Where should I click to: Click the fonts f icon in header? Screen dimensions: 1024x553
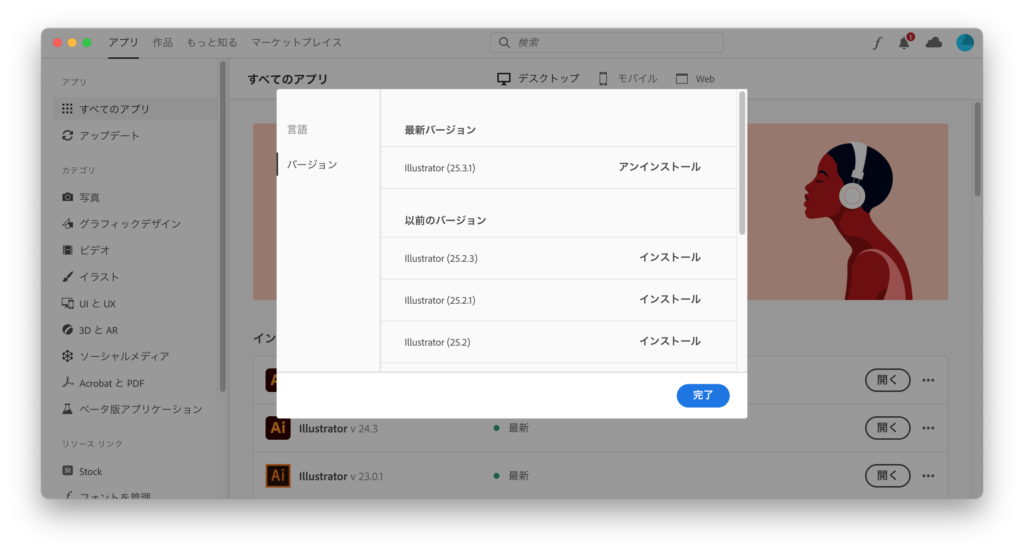877,43
